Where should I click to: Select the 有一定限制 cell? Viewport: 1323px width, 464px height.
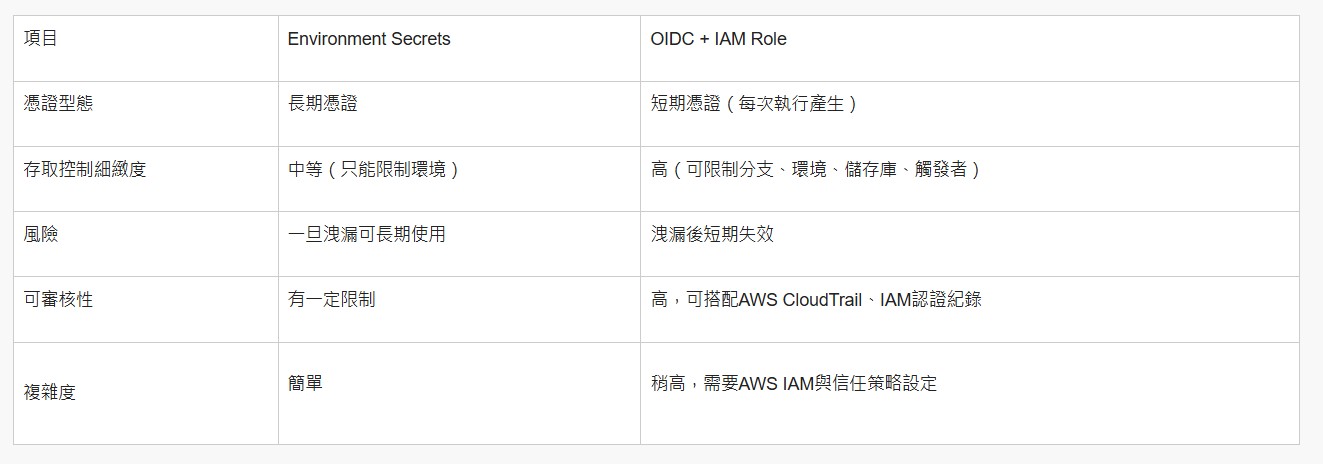(459, 309)
